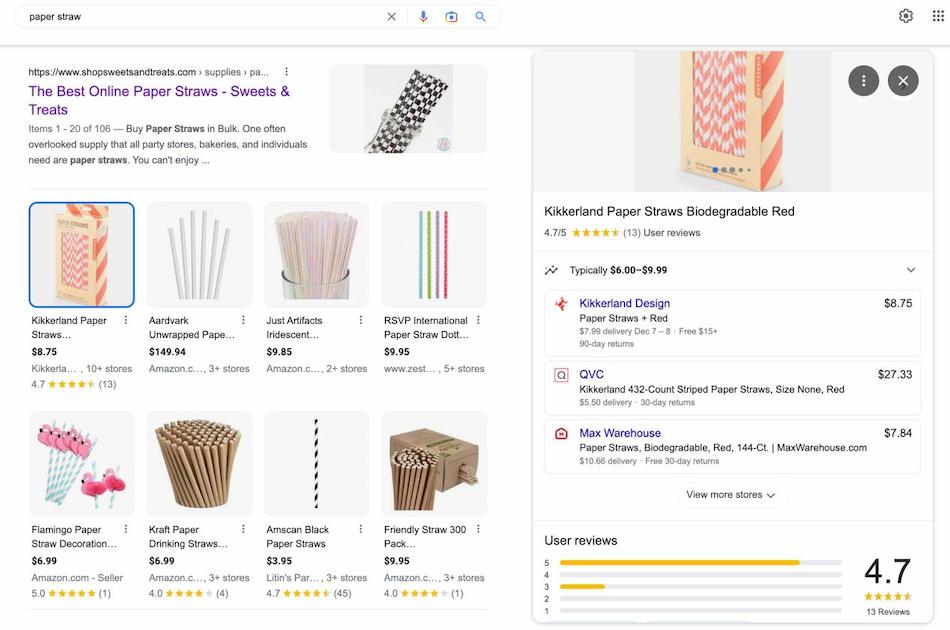The image size is (950, 630).
Task: Open the QVC store offer
Action: pos(591,374)
